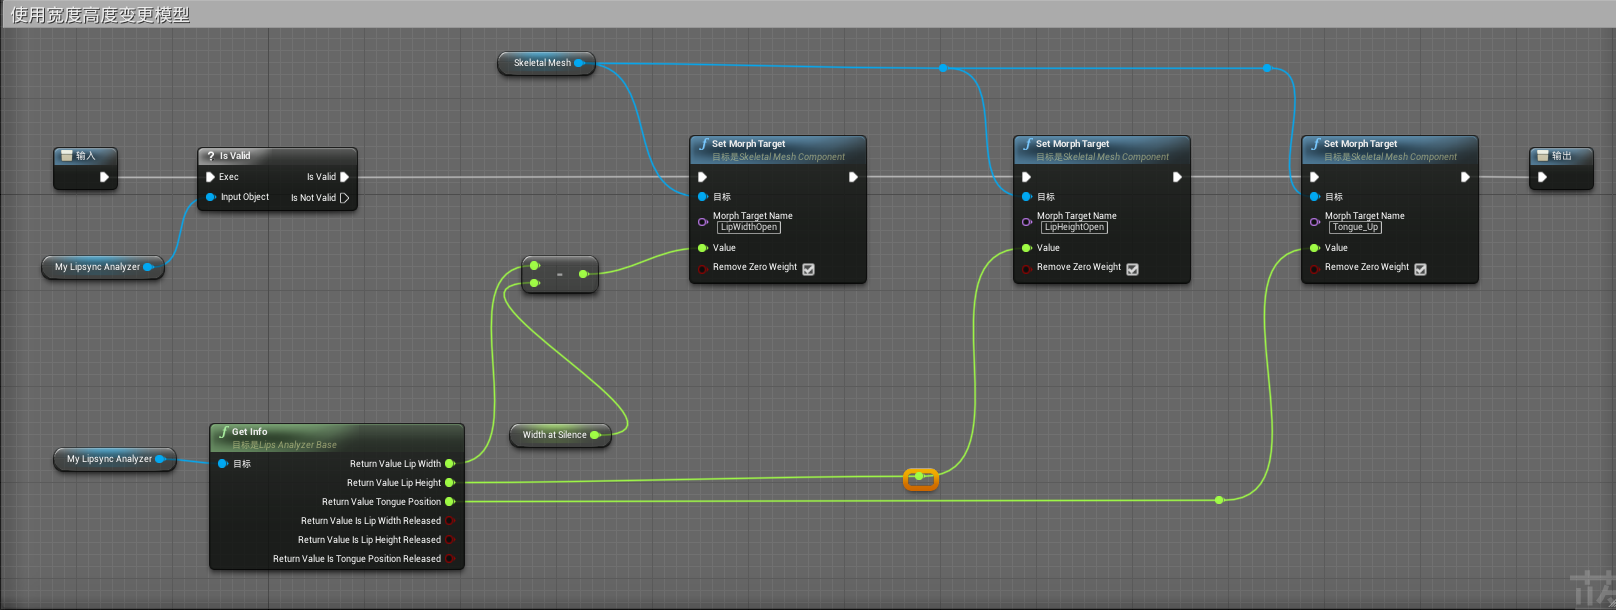Screen dimensions: 1616x610
Task: Click the Input Object pin on Is Valid
Action: [211, 197]
